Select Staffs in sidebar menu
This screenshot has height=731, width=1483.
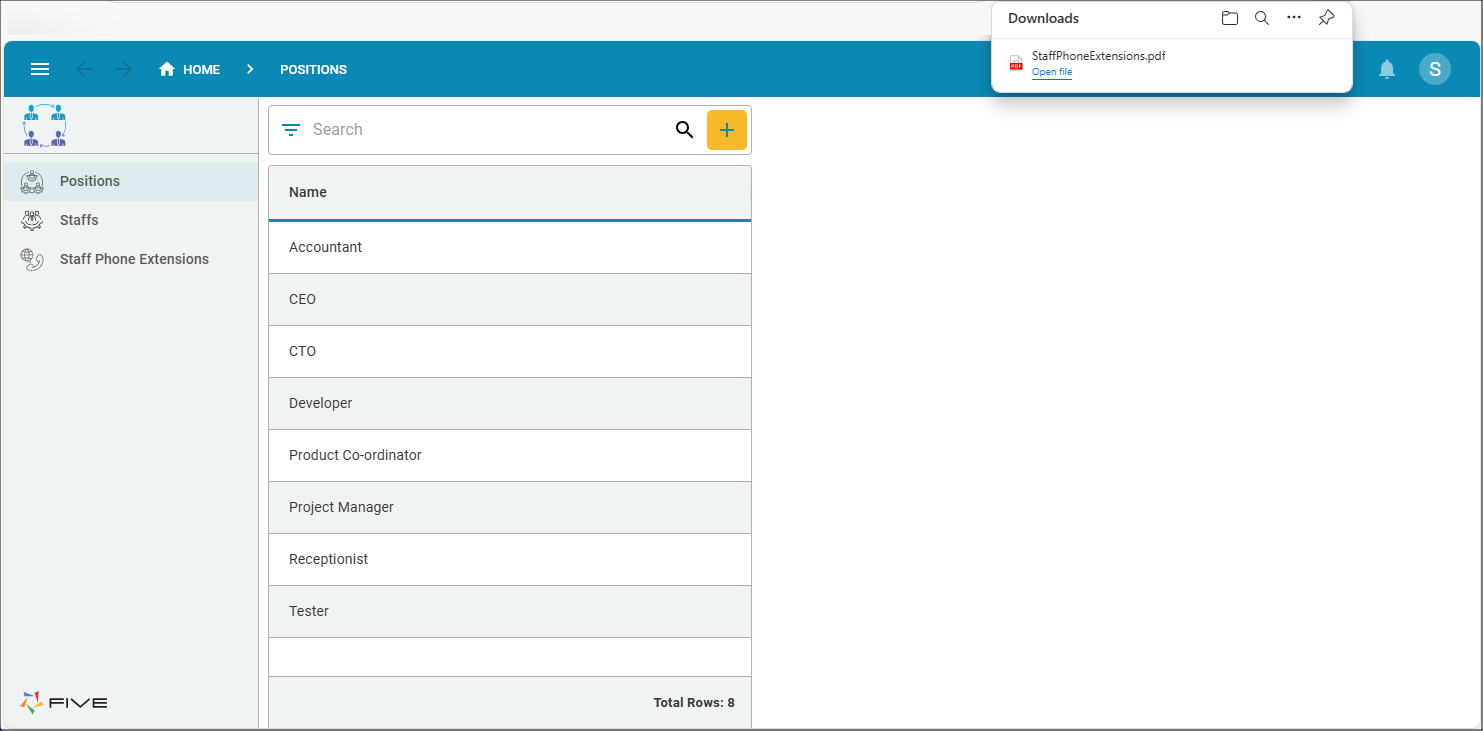79,220
